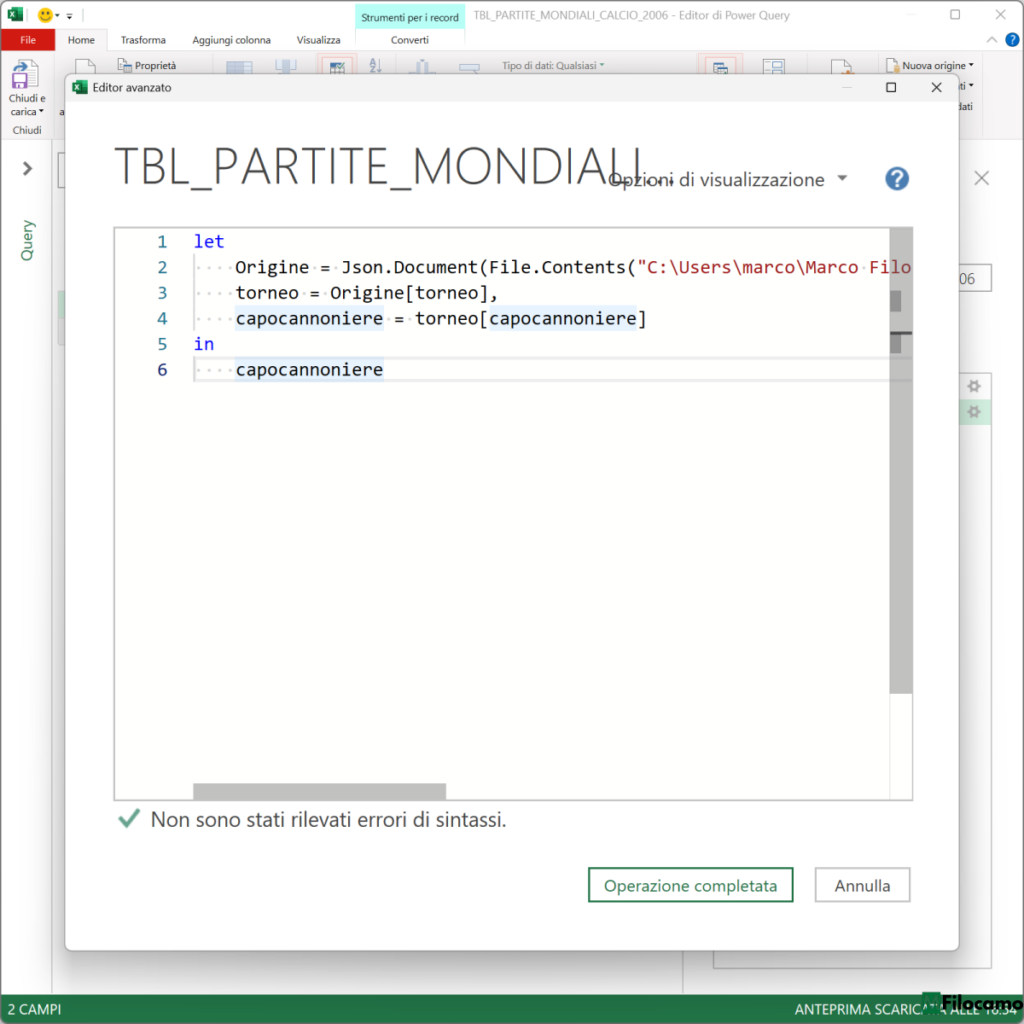Click the sort ascending A-Z icon
This screenshot has width=1024, height=1024.
click(x=376, y=65)
